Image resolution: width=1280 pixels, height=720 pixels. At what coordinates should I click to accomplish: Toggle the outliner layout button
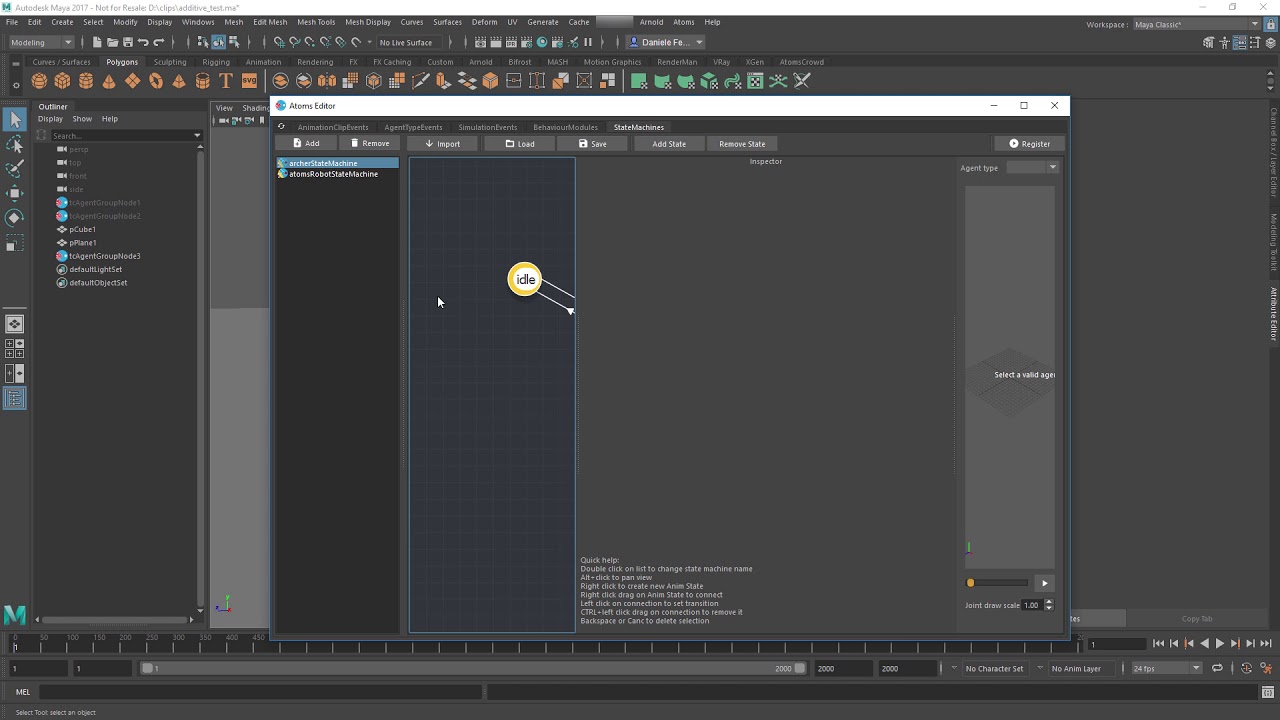(14, 398)
